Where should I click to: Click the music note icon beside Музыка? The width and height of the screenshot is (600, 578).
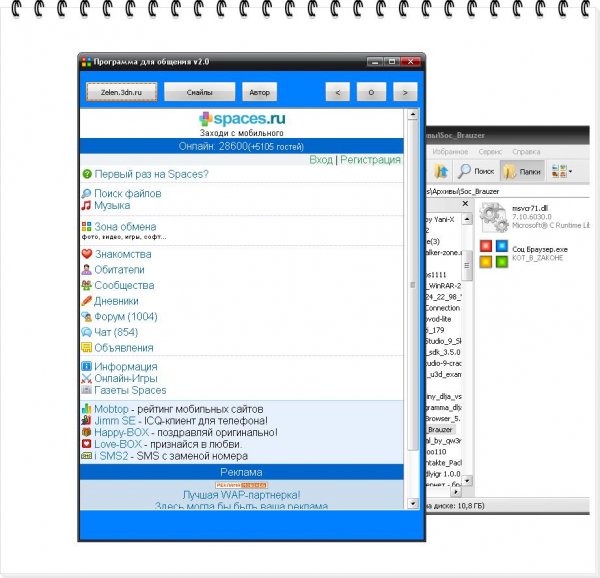[86, 205]
